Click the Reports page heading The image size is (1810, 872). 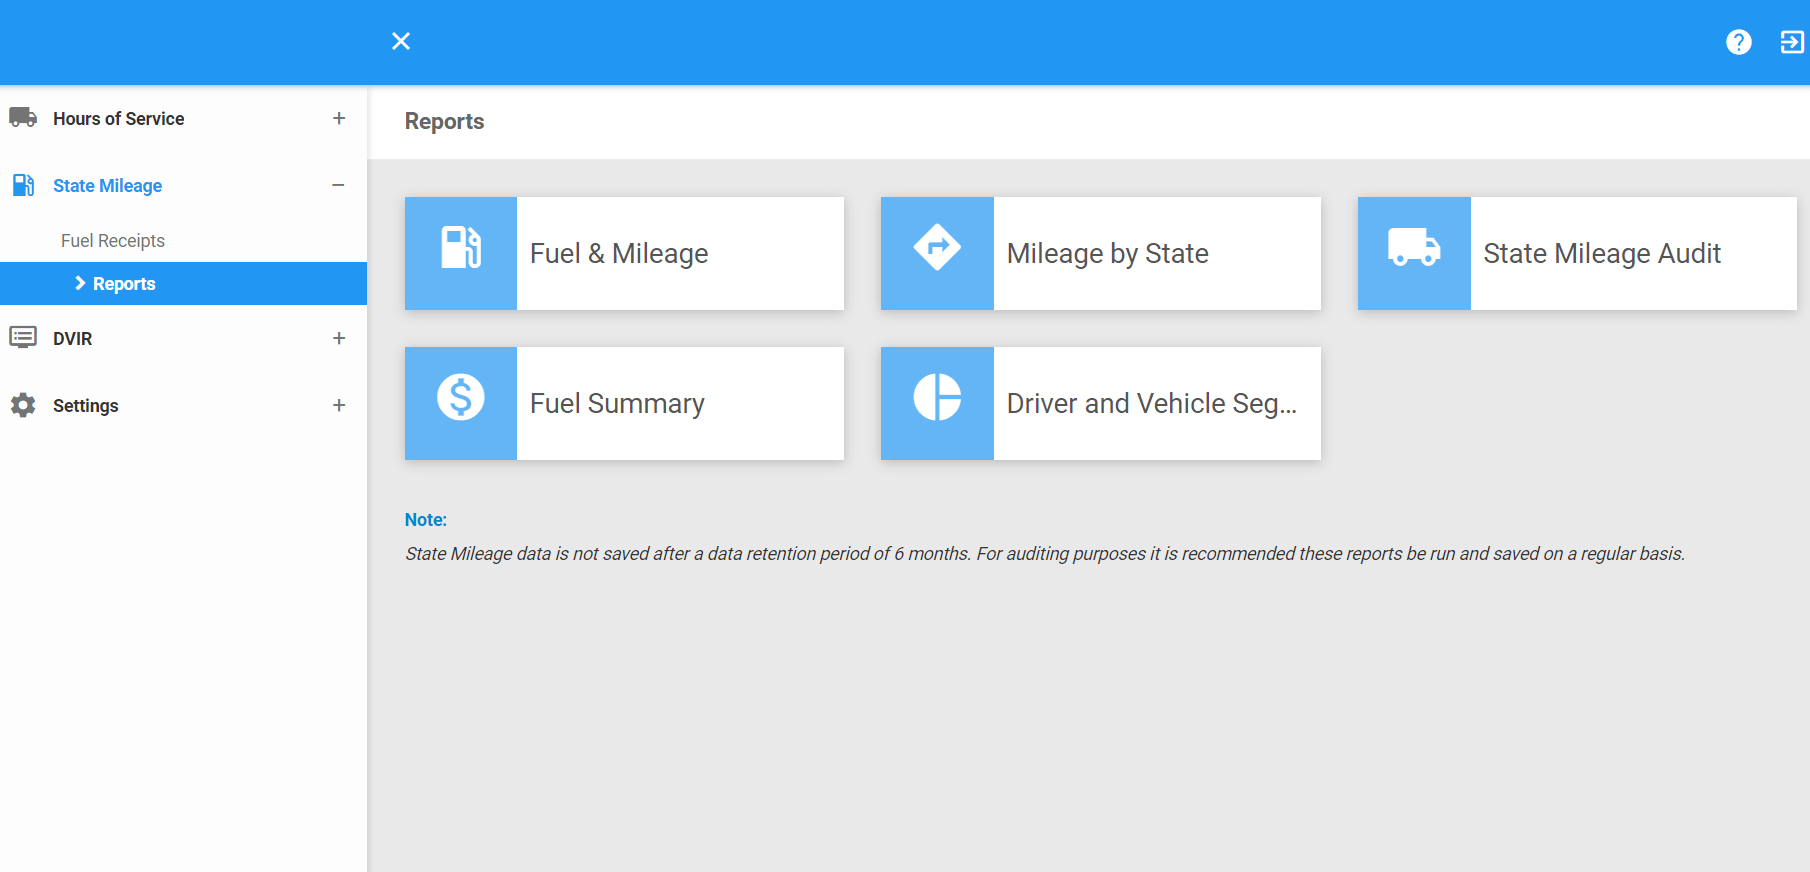(x=444, y=121)
